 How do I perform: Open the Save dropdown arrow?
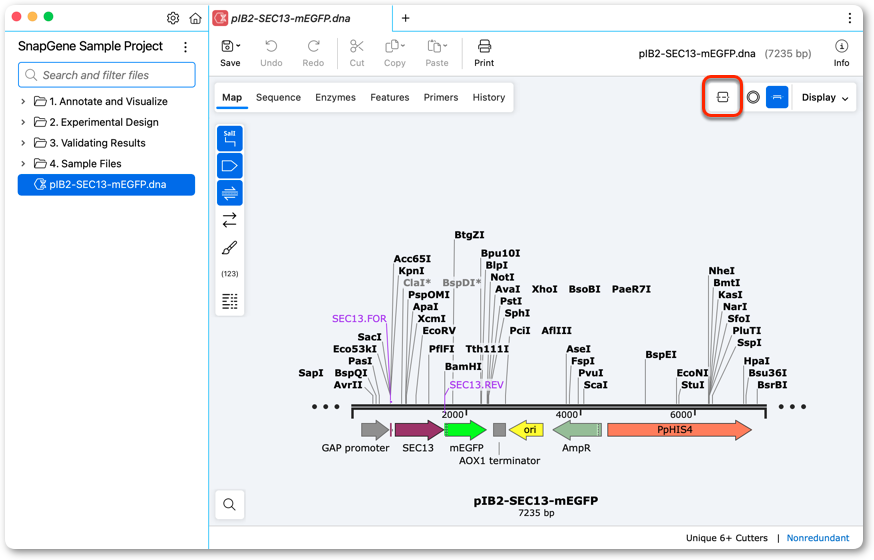point(239,46)
